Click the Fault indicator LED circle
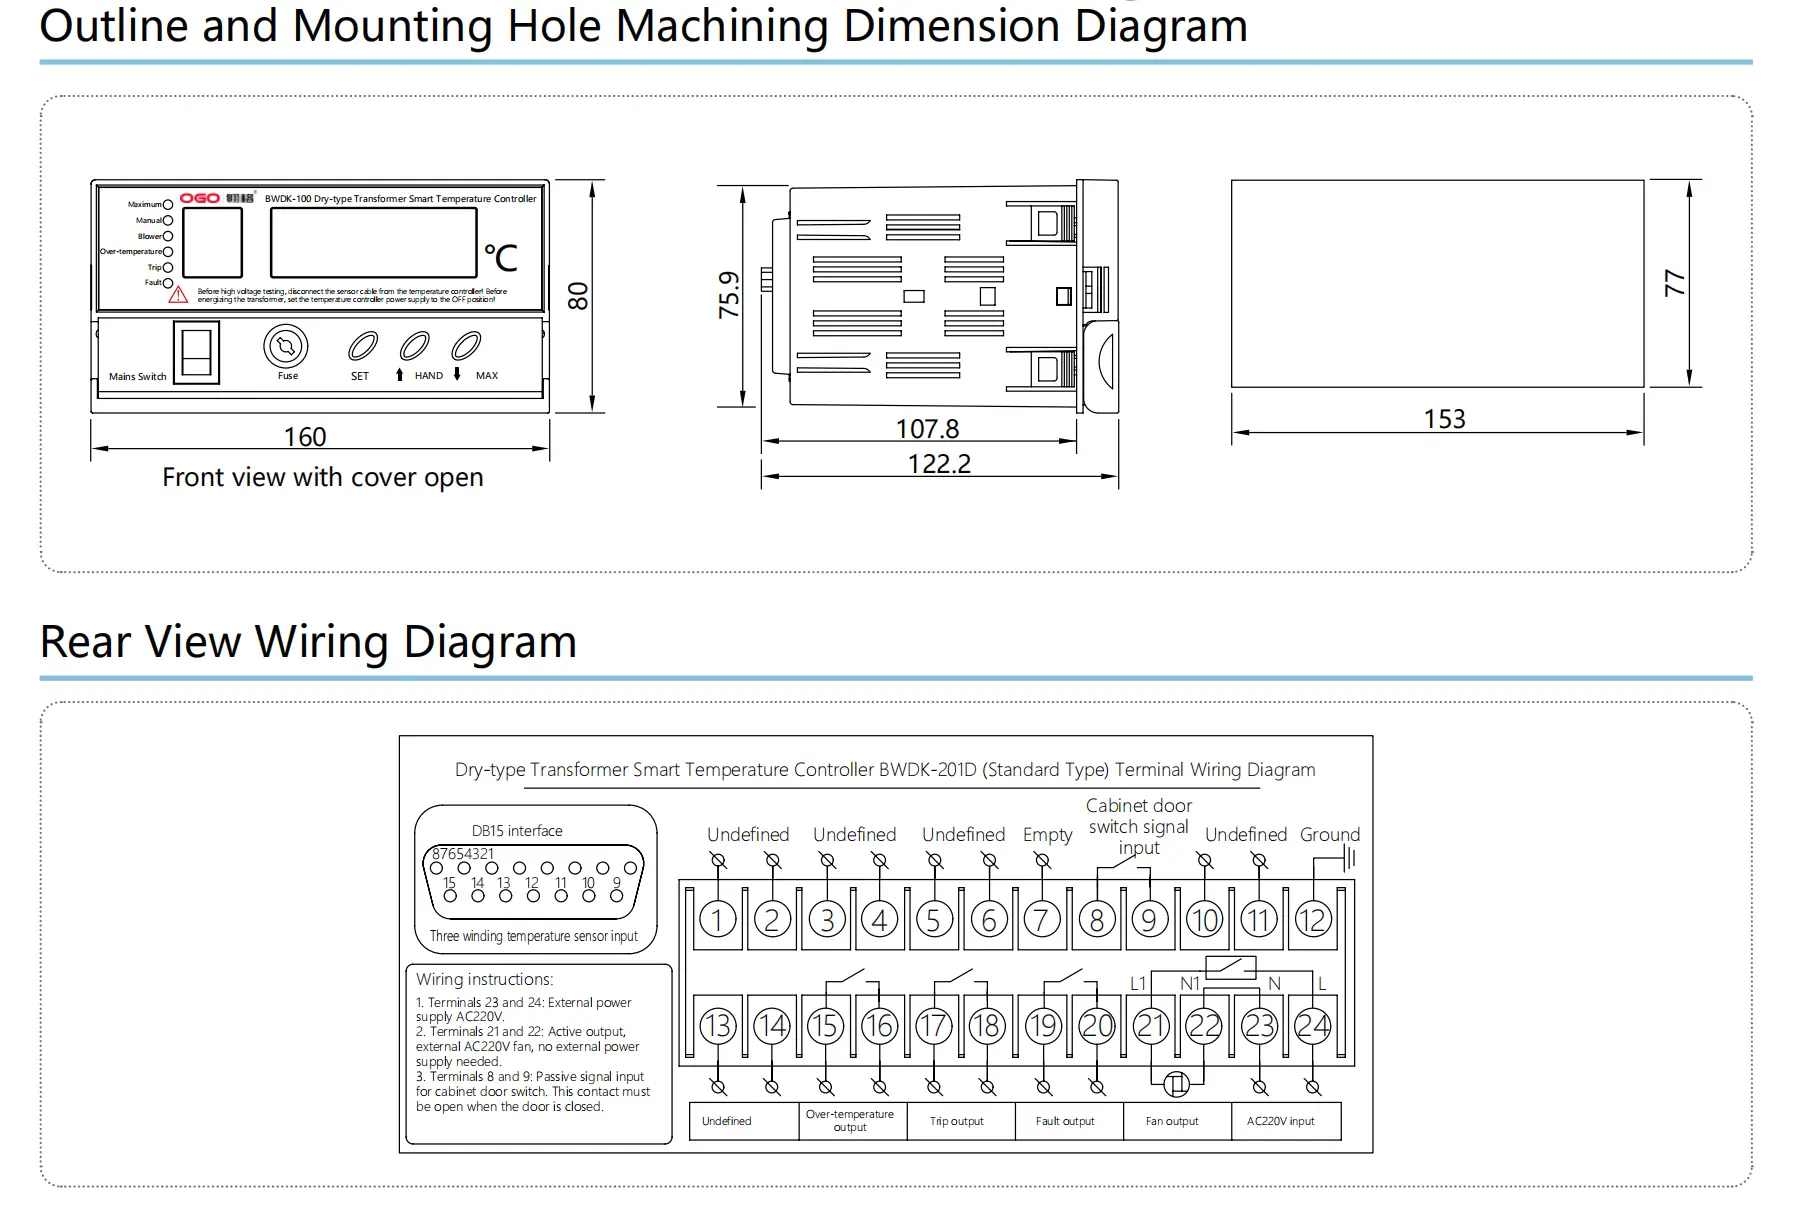The width and height of the screenshot is (1813, 1228). click(x=168, y=283)
